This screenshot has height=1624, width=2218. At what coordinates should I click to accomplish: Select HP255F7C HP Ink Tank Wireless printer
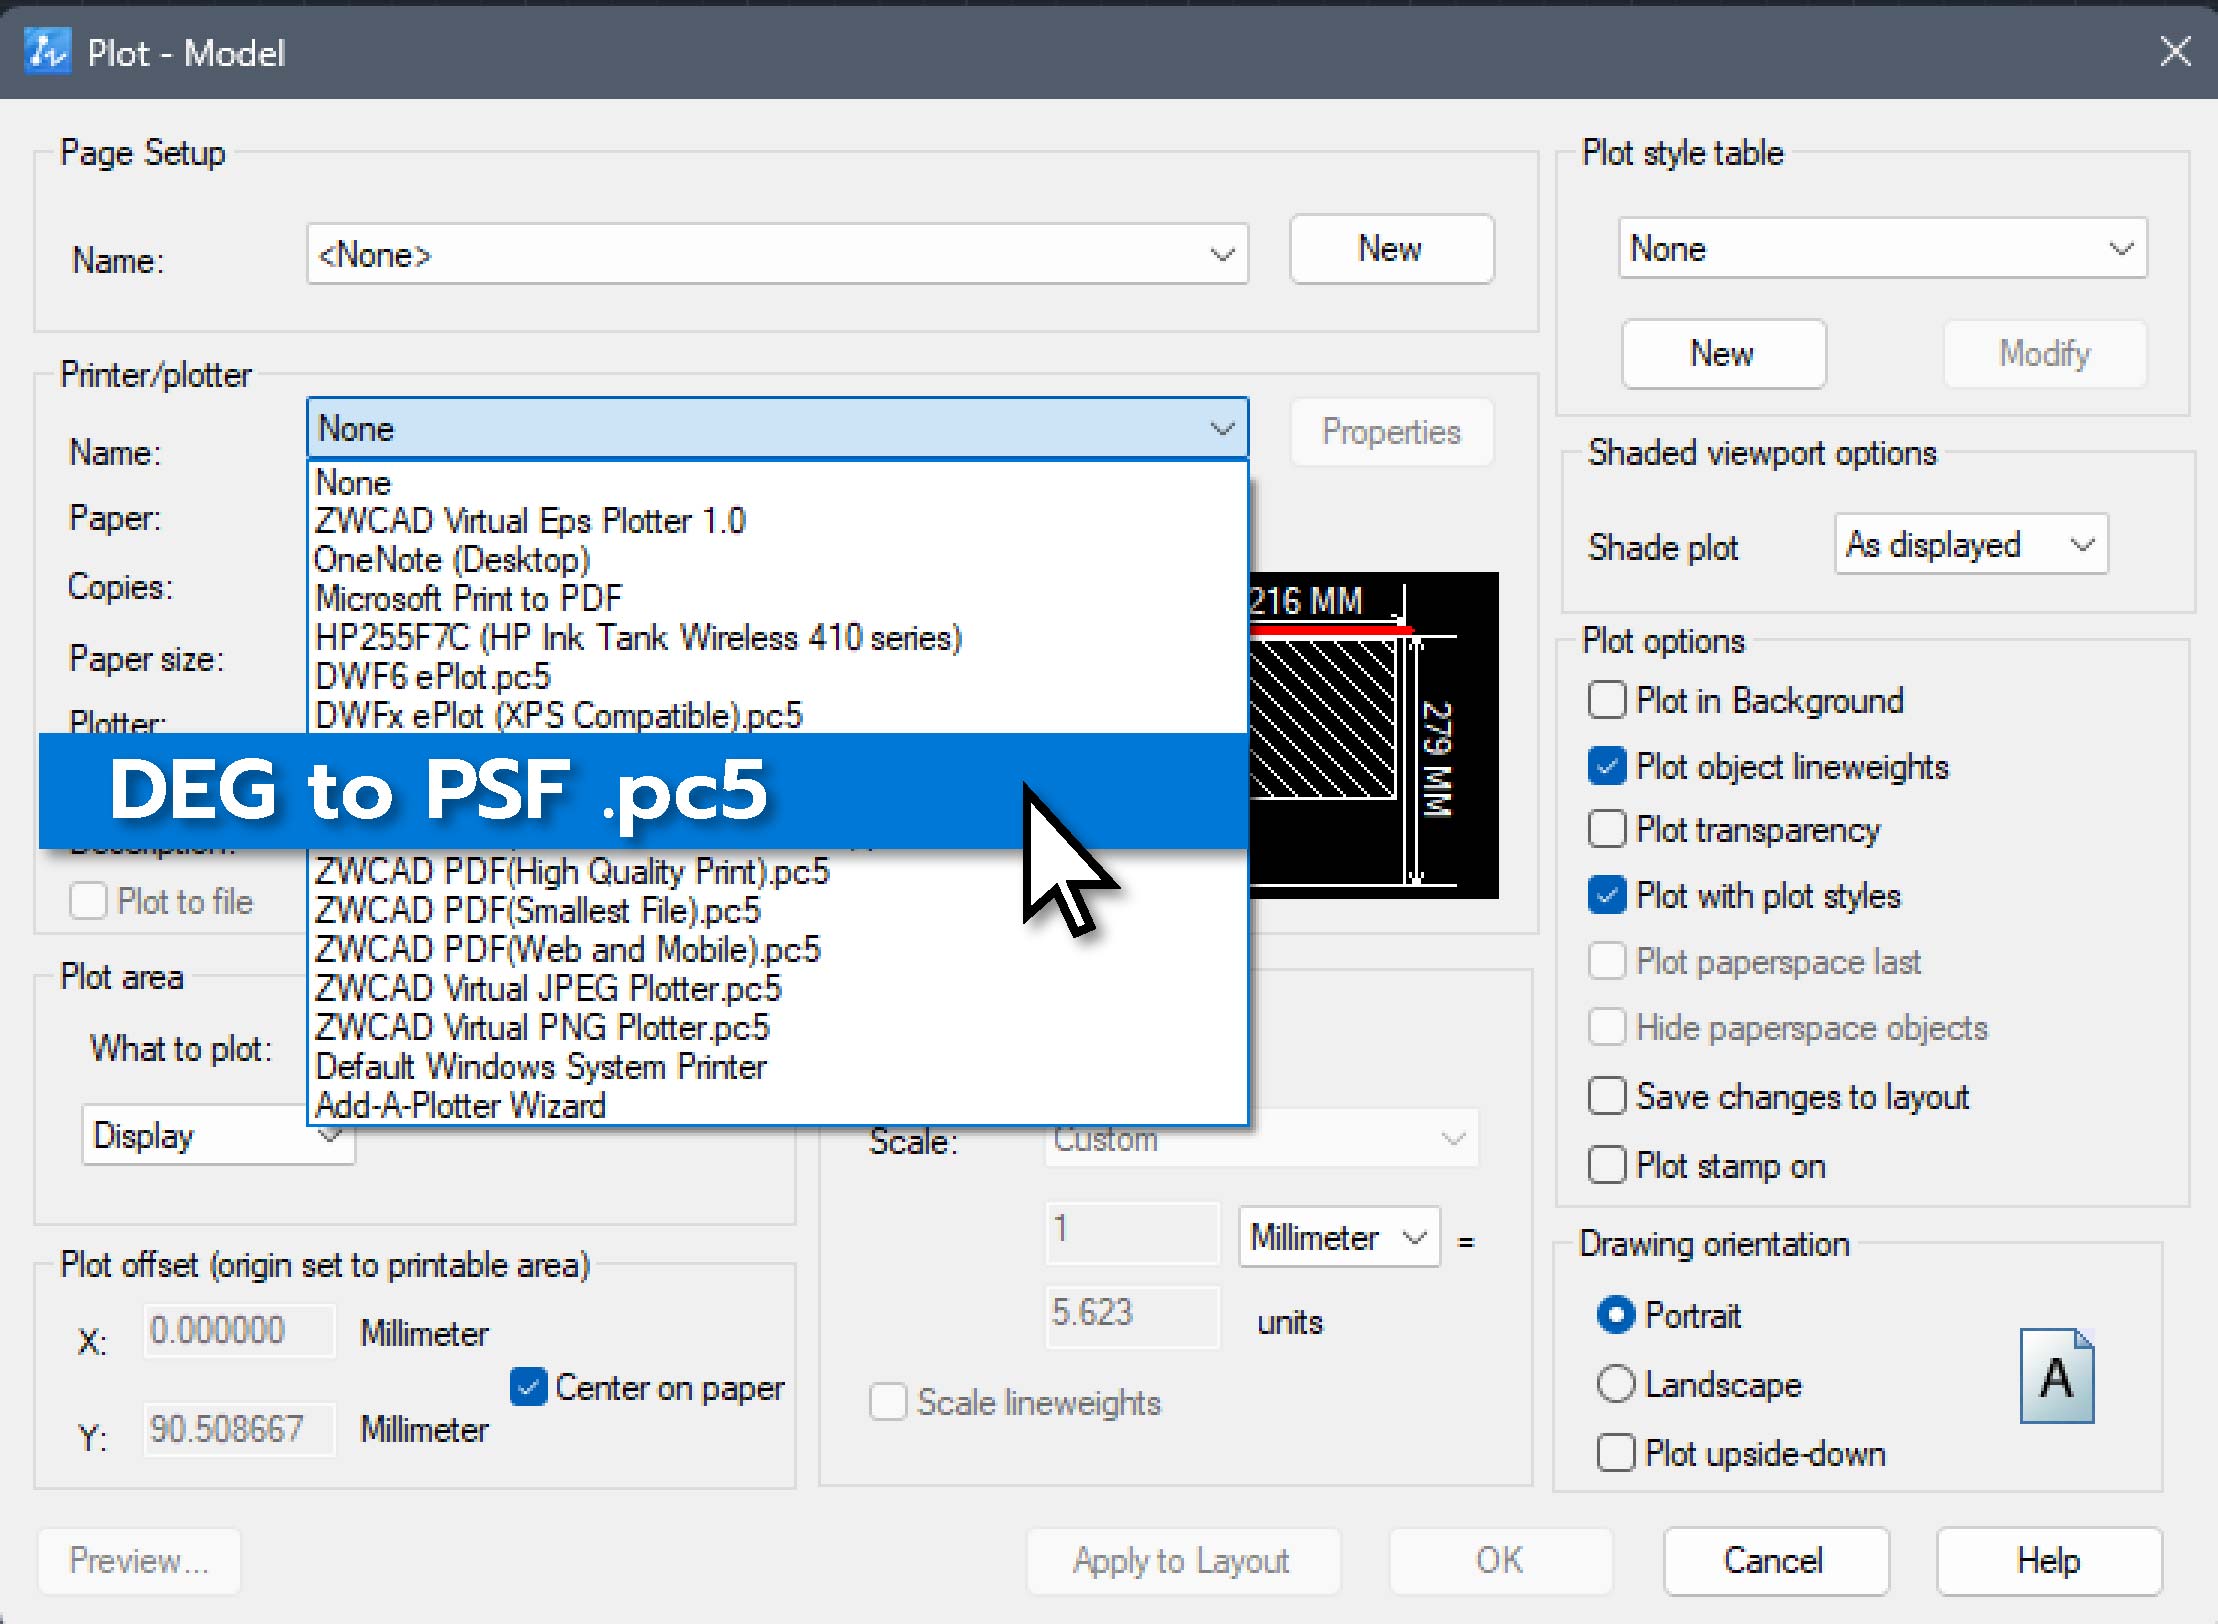click(777, 638)
